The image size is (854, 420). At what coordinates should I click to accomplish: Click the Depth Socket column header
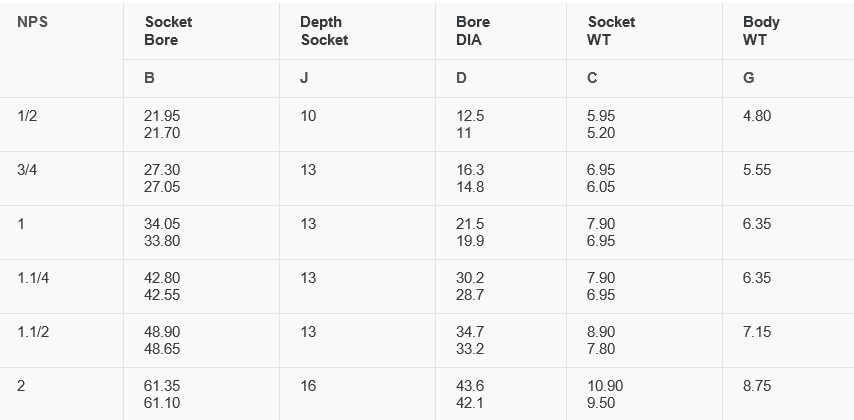[x=324, y=31]
